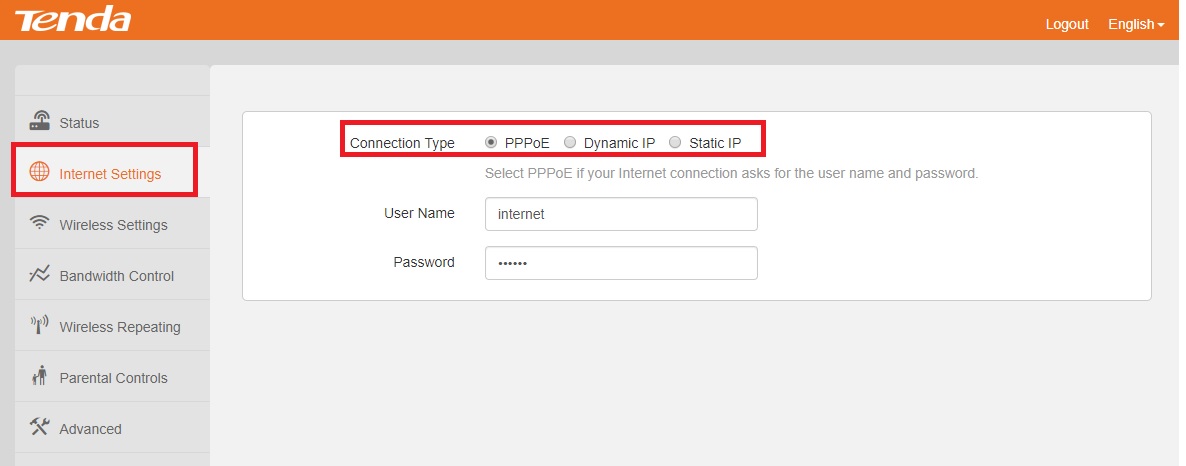The height and width of the screenshot is (466, 1186).
Task: Select the Static IP radio button
Action: (675, 141)
